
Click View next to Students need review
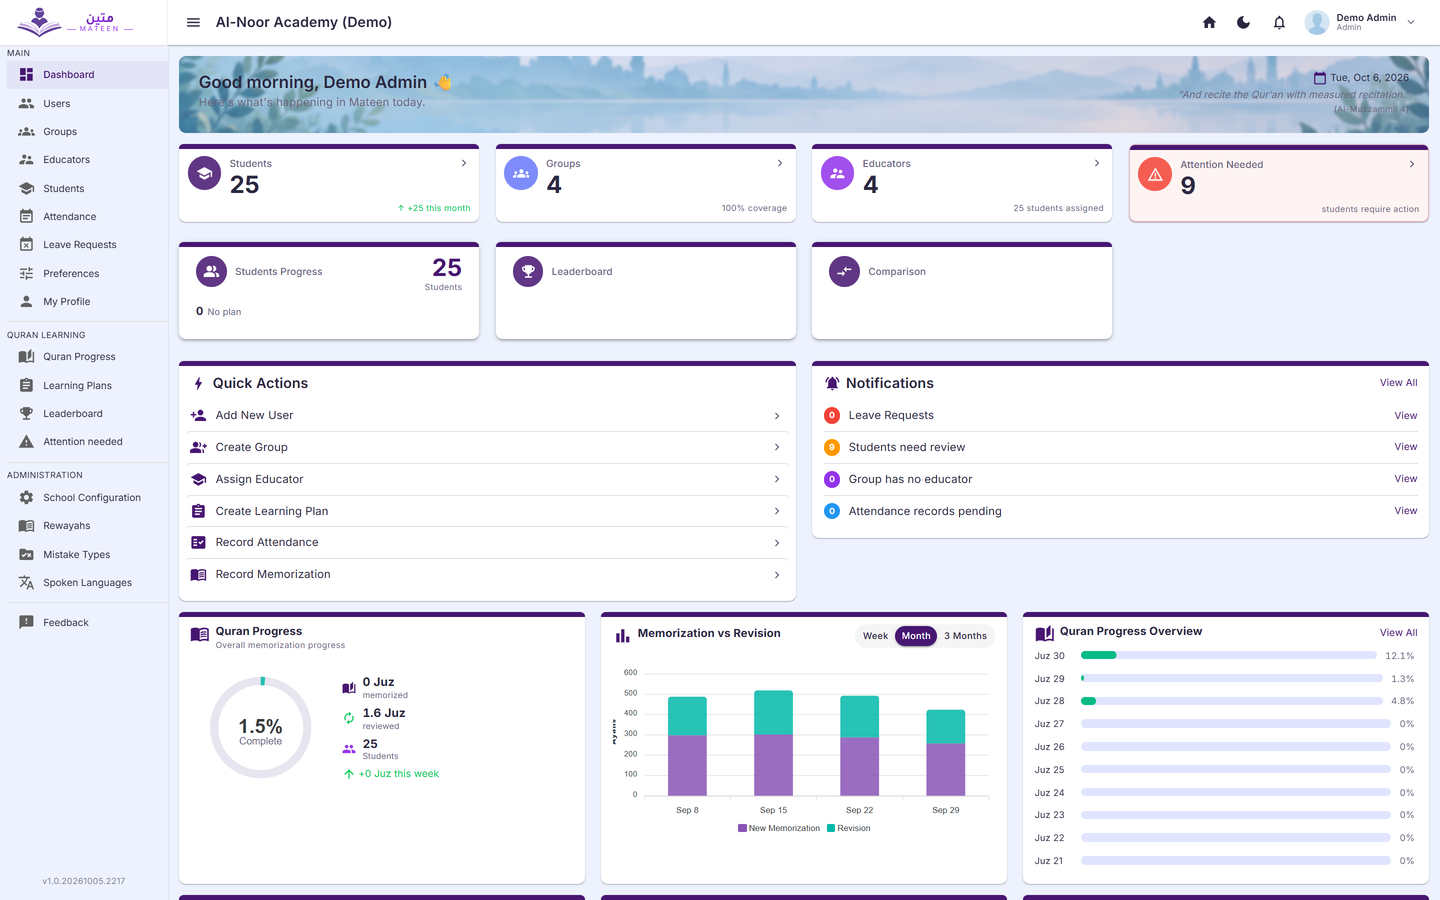[1405, 447]
